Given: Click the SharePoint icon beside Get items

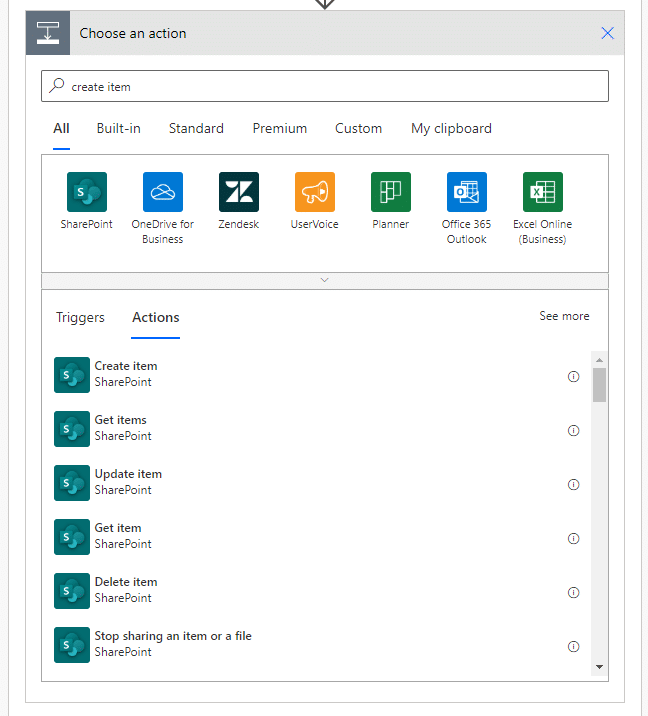Looking at the screenshot, I should pos(72,429).
